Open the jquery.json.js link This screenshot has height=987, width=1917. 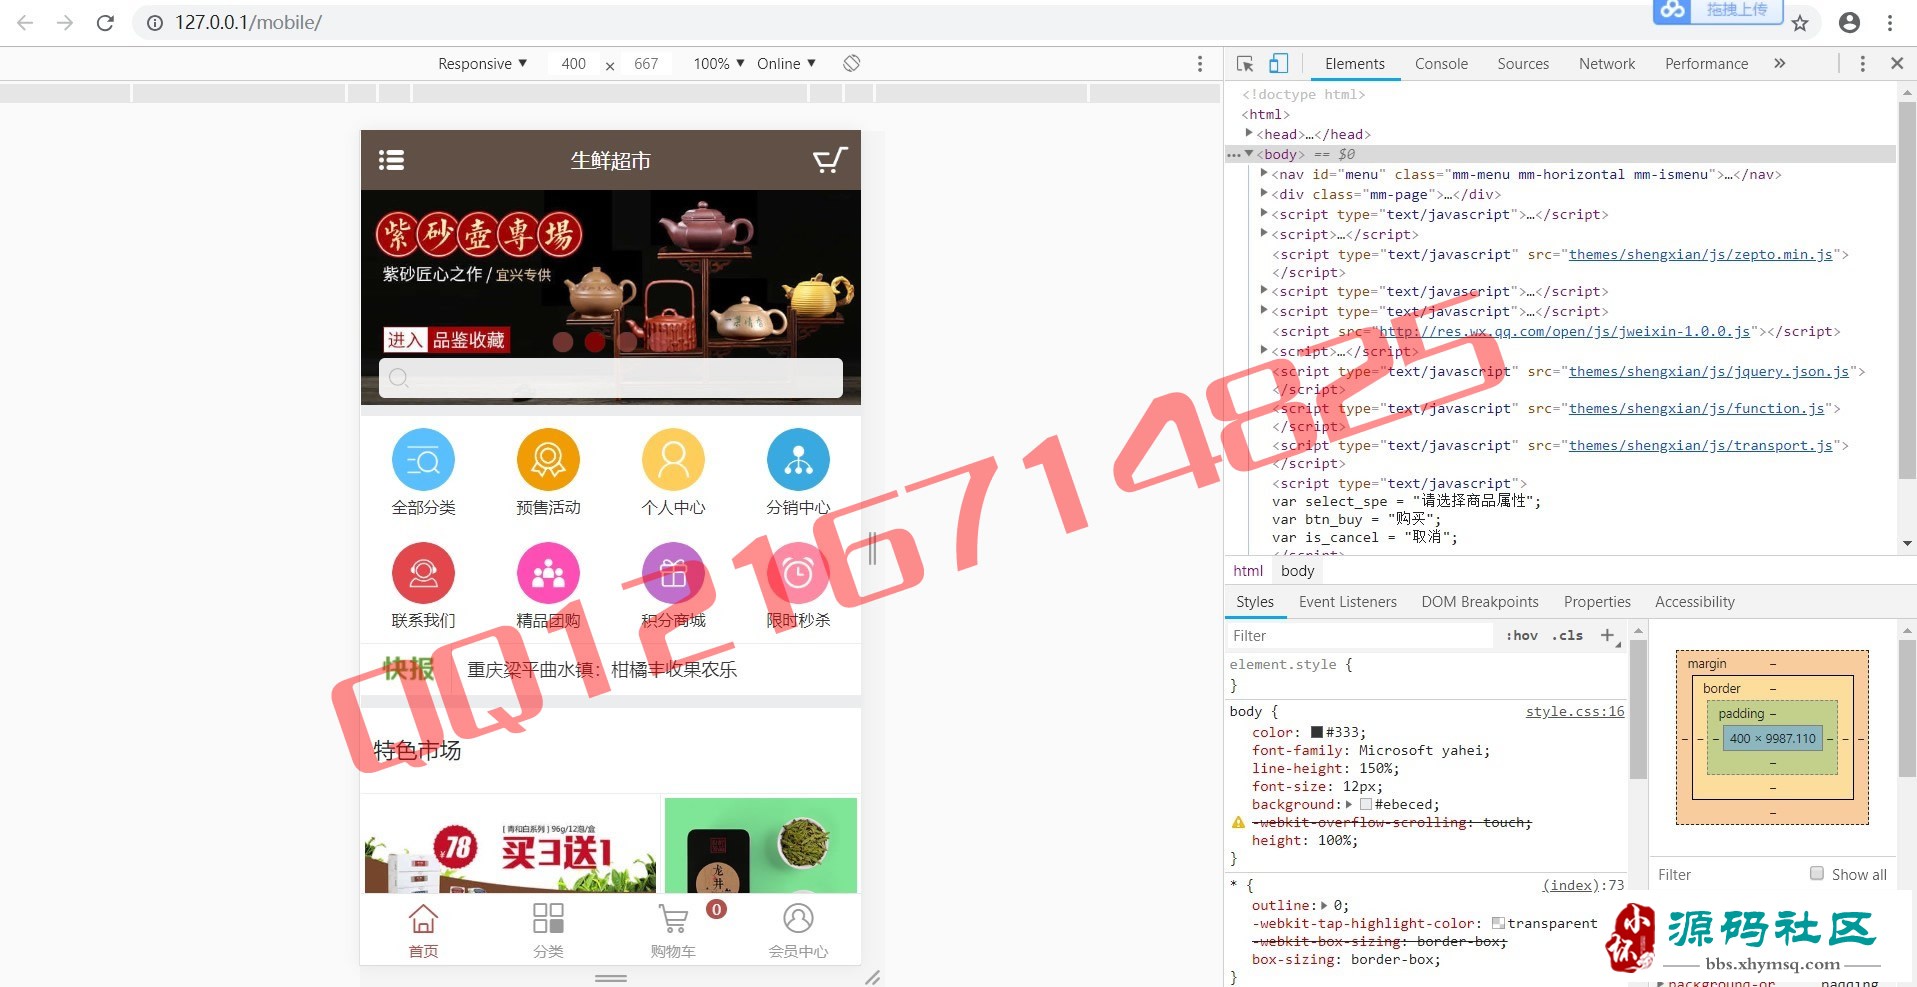[x=1709, y=371]
